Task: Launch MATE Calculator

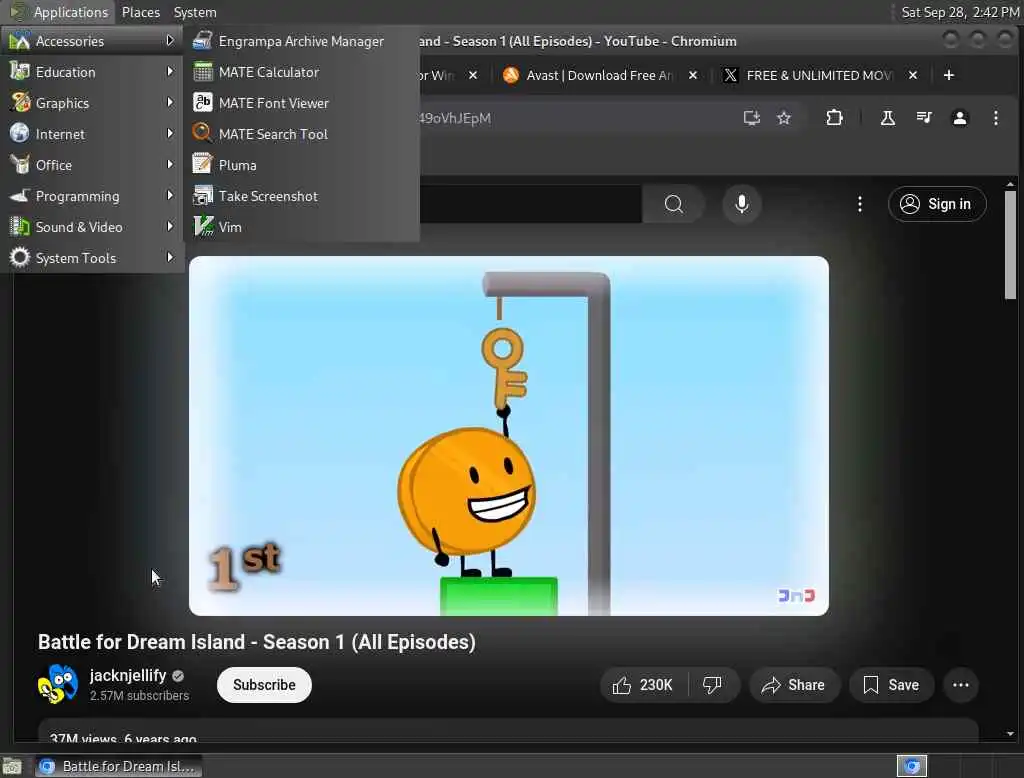Action: (301, 72)
